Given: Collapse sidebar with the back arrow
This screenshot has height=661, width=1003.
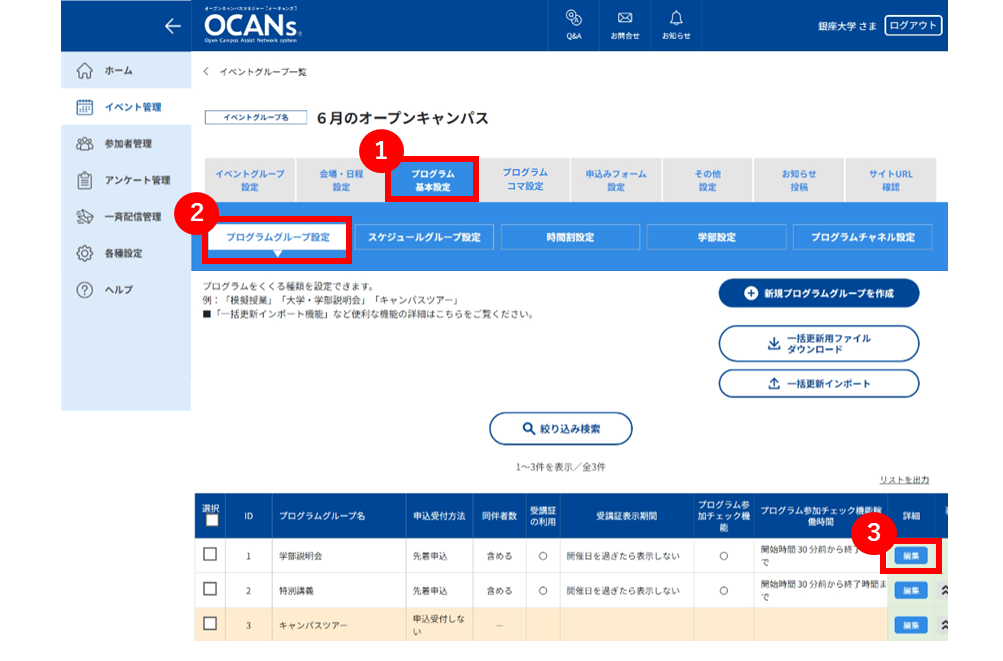Looking at the screenshot, I should tap(172, 26).
